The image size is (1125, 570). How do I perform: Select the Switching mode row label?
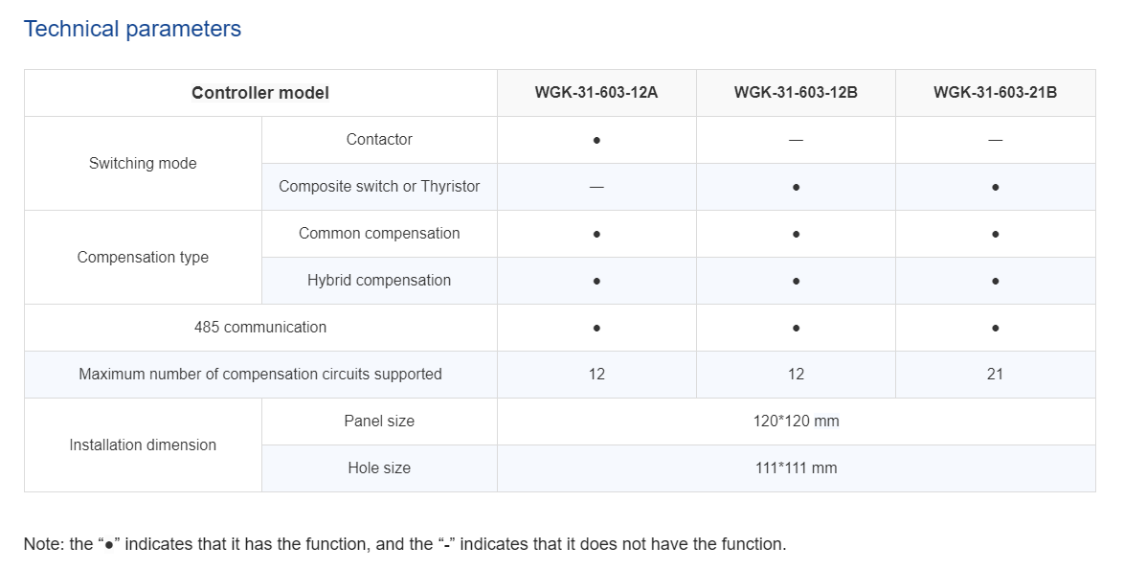[143, 163]
